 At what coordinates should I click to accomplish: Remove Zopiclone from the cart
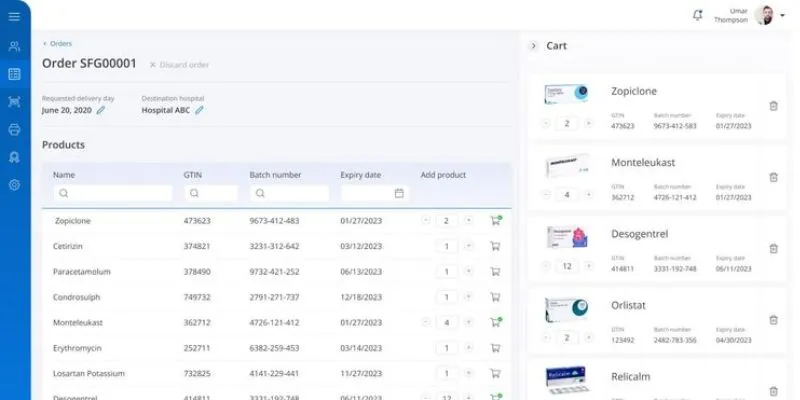tap(773, 106)
